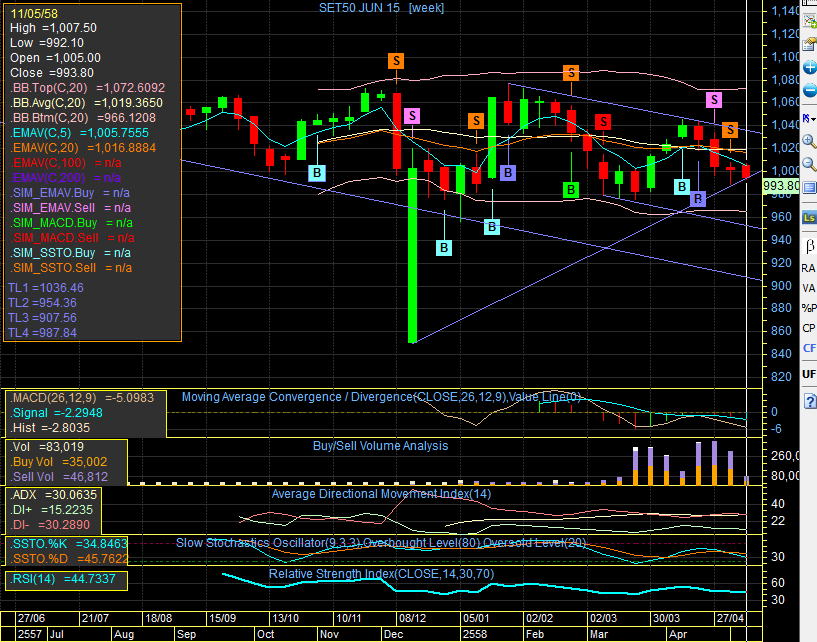Click the Buy/Sell Volume Analysis panel title

[x=380, y=446]
